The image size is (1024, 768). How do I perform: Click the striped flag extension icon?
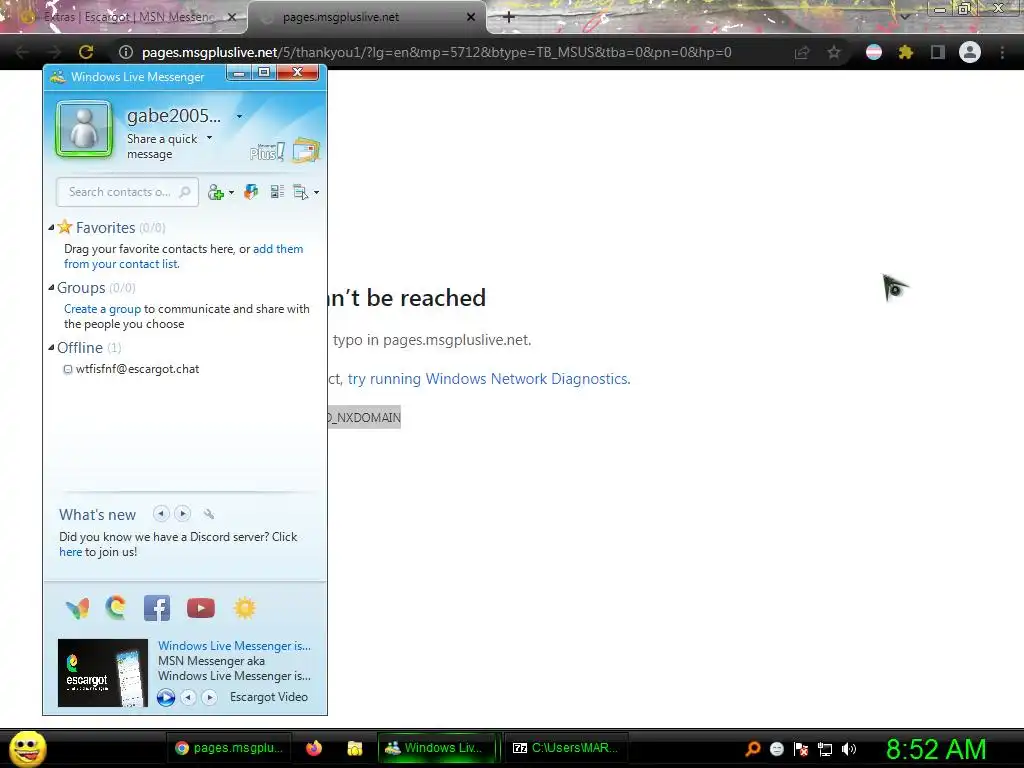pyautogui.click(x=874, y=52)
